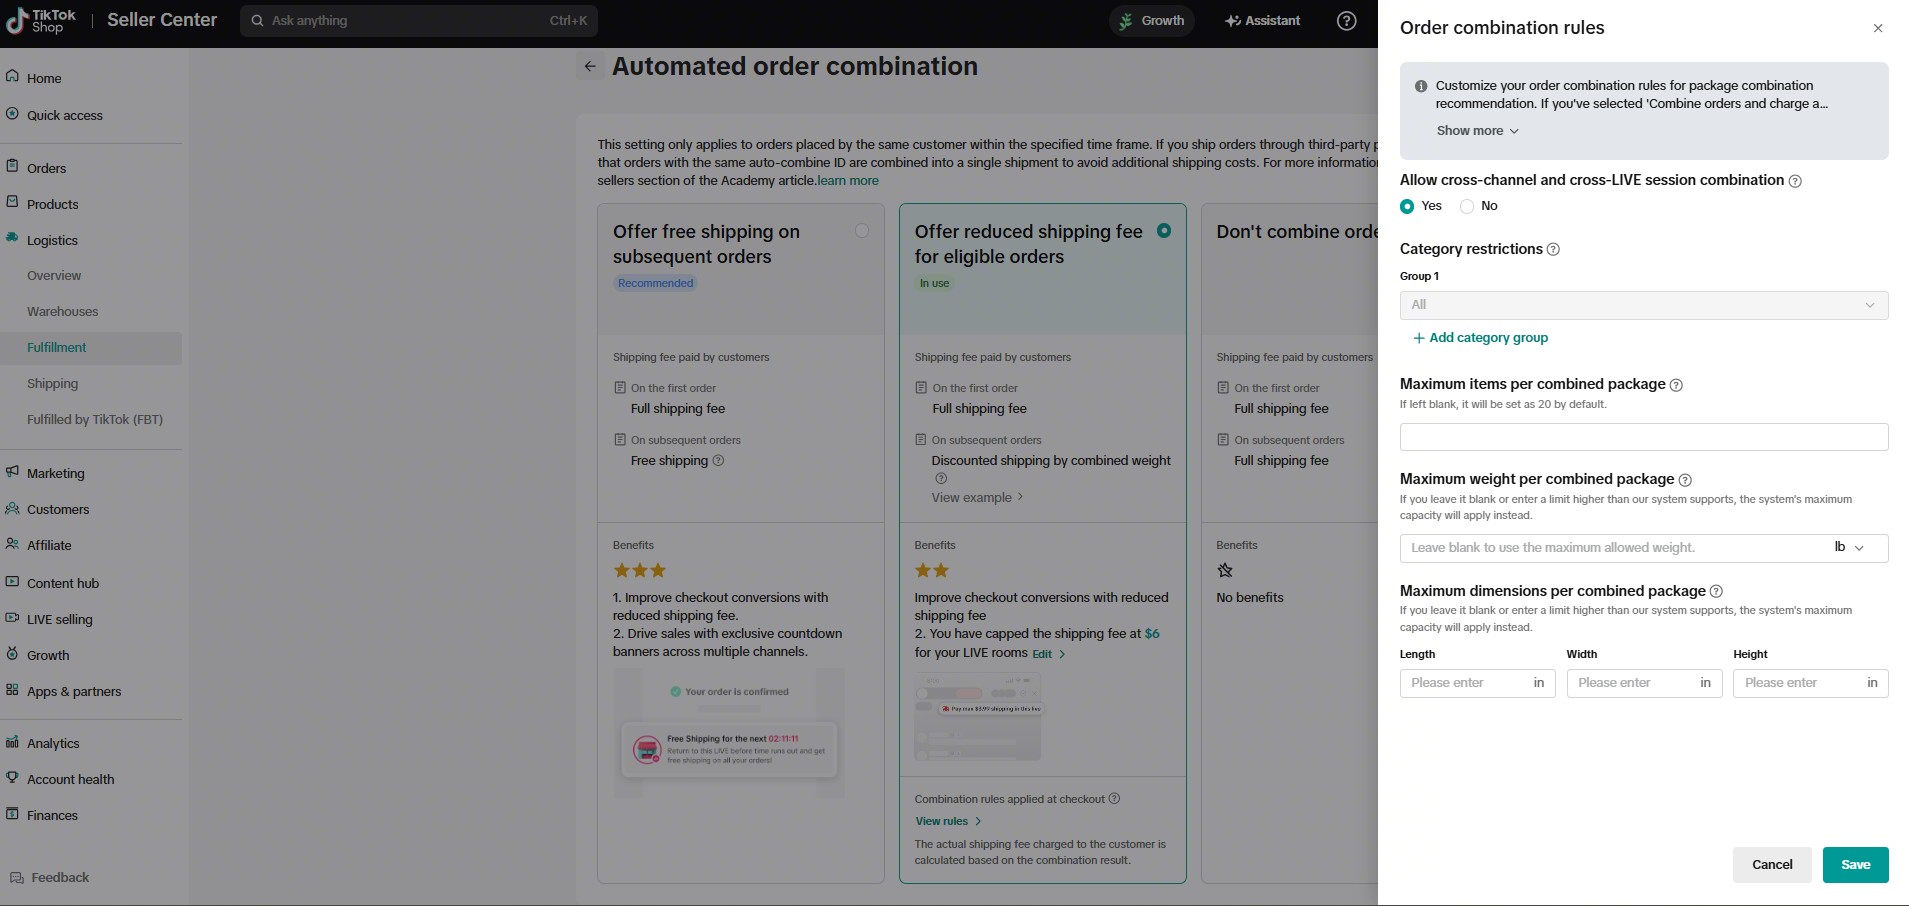The width and height of the screenshot is (1909, 906).
Task: Click the LIVE selling sidebar icon
Action: pyautogui.click(x=12, y=618)
